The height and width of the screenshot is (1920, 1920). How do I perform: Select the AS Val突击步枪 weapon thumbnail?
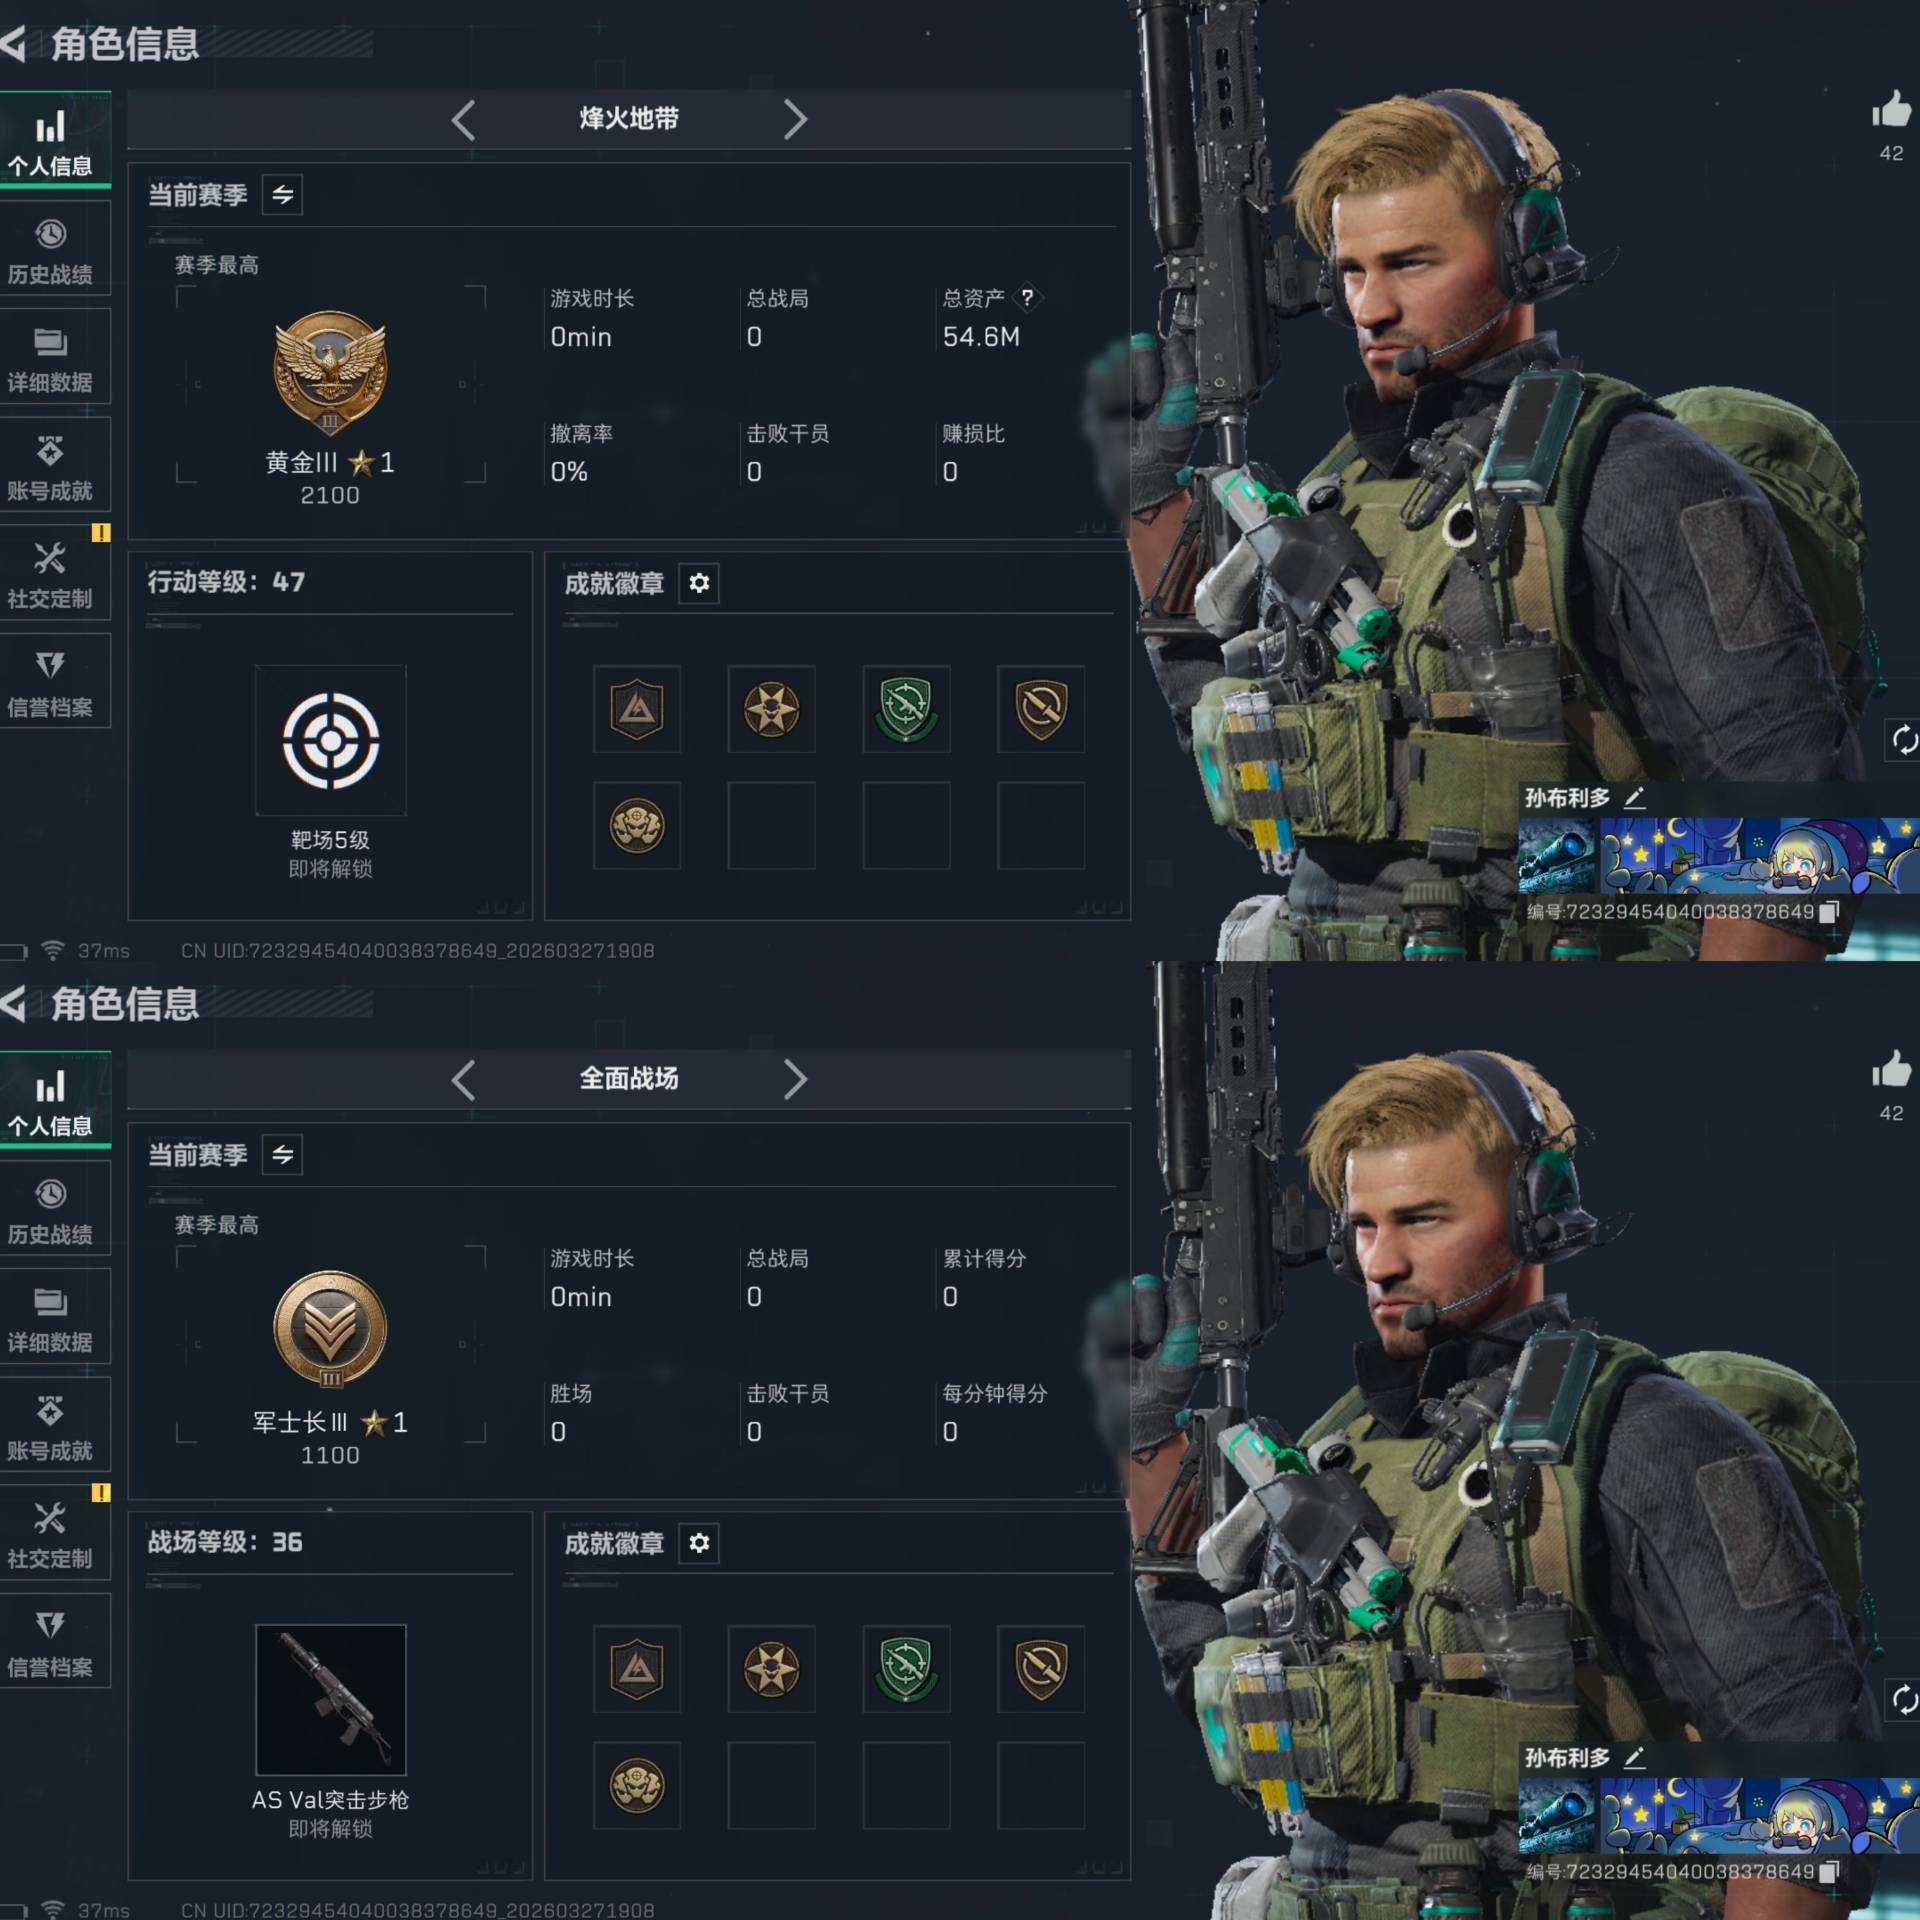tap(331, 1700)
